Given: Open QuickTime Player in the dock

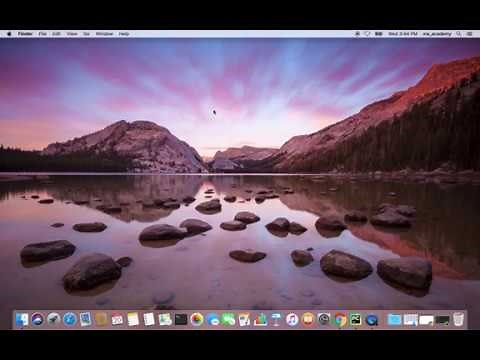Looking at the screenshot, I should (x=372, y=320).
